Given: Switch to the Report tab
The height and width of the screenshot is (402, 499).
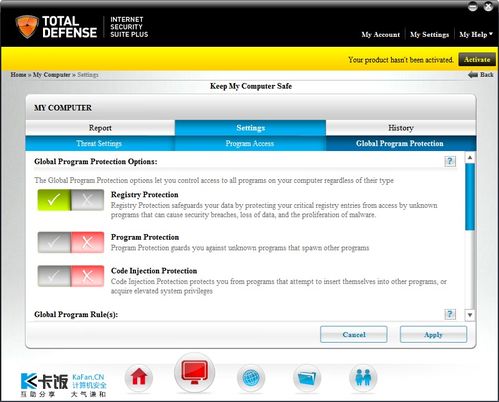Looking at the screenshot, I should click(100, 128).
